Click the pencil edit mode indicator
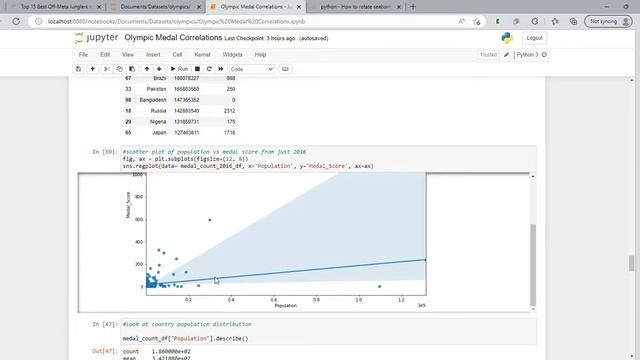The width and height of the screenshot is (640, 360). [x=506, y=55]
